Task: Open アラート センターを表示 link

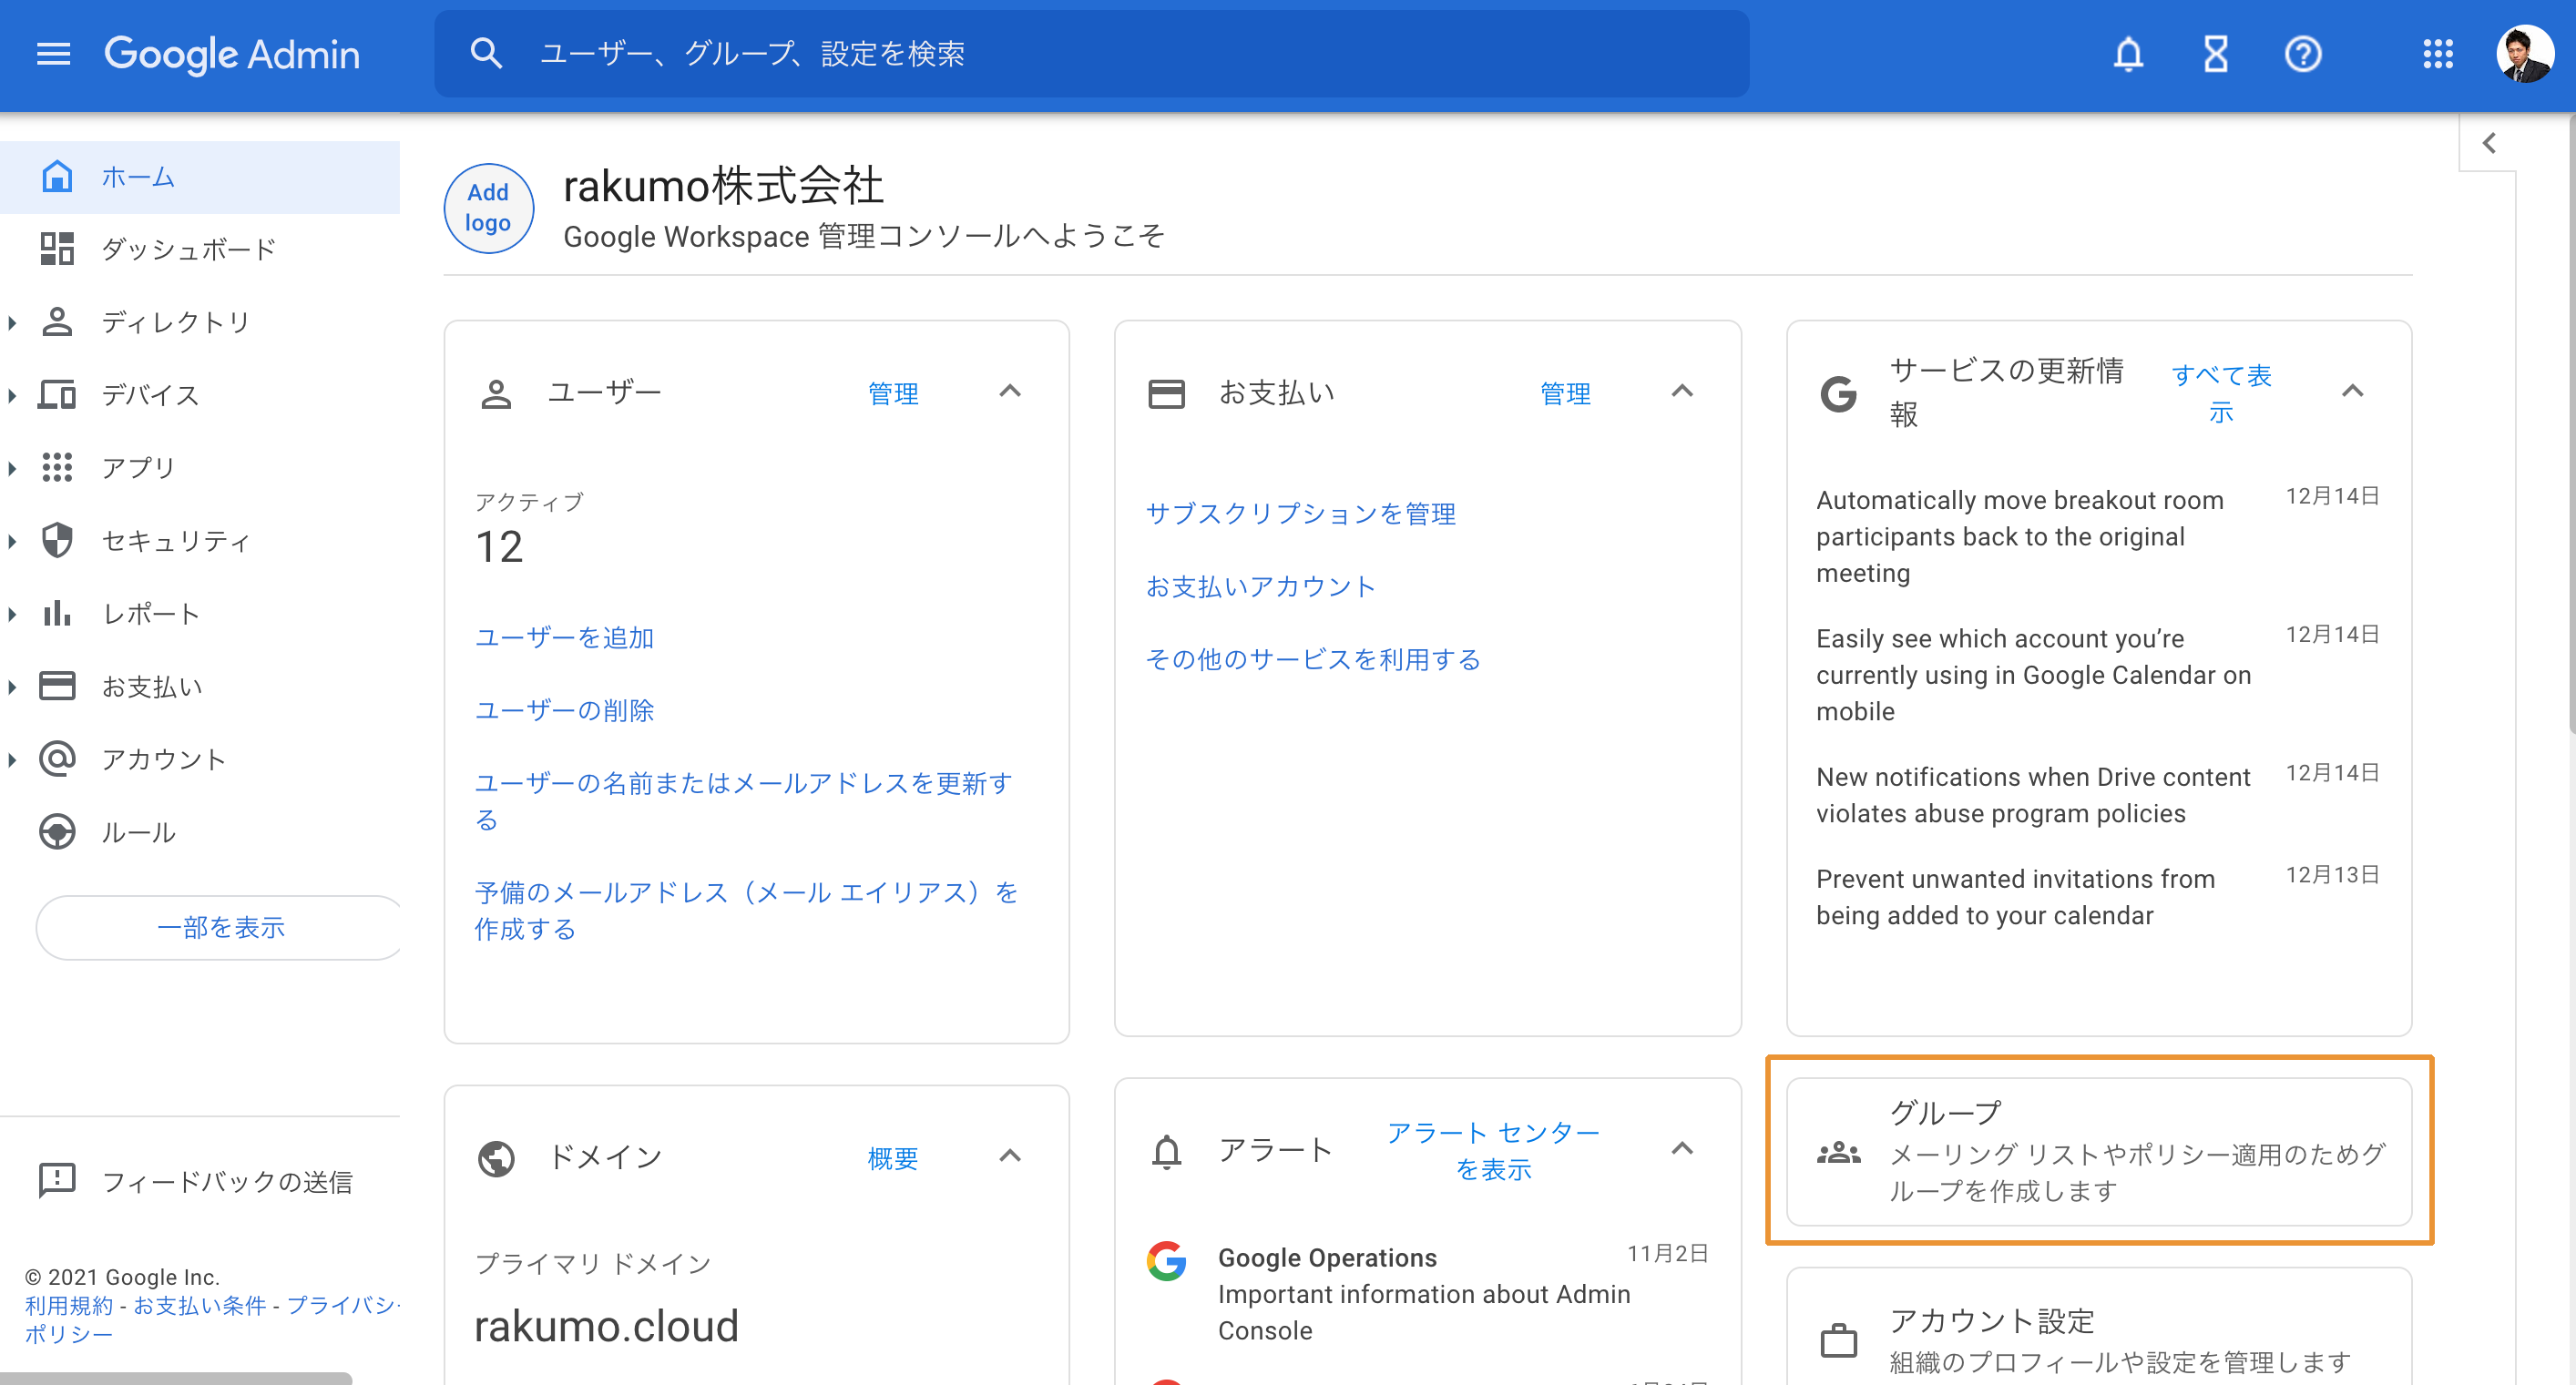Action: coord(1493,1150)
